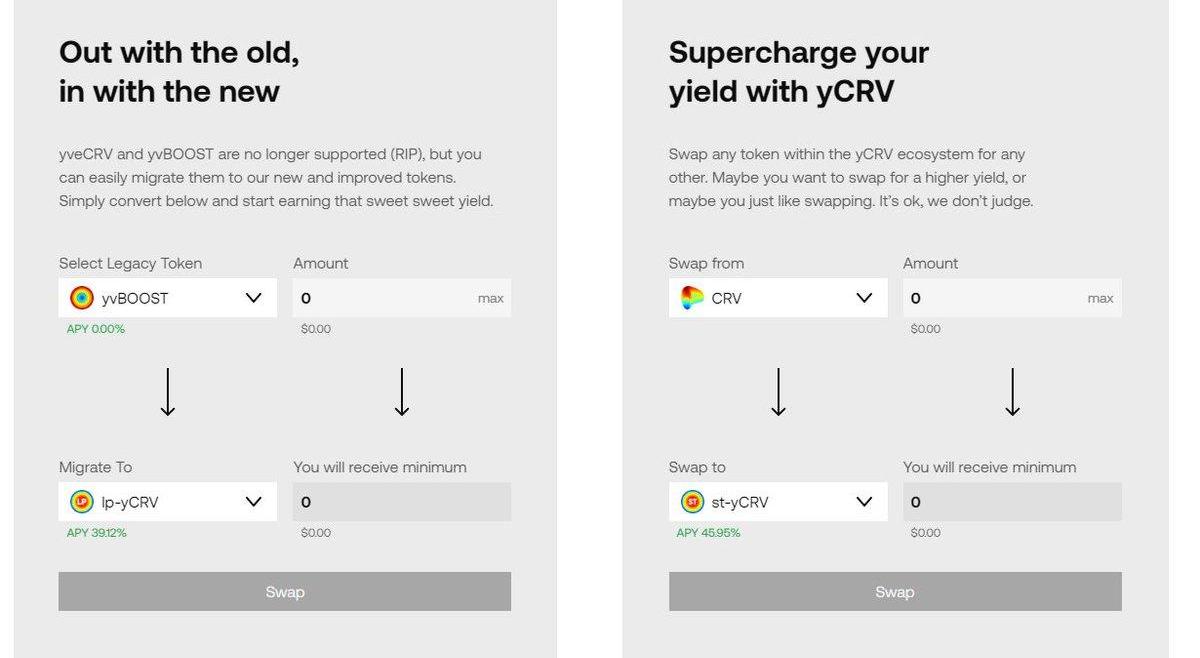Screen dimensions: 1200x658
Task: Expand the Select Legacy Token dropdown
Action: [x=254, y=298]
